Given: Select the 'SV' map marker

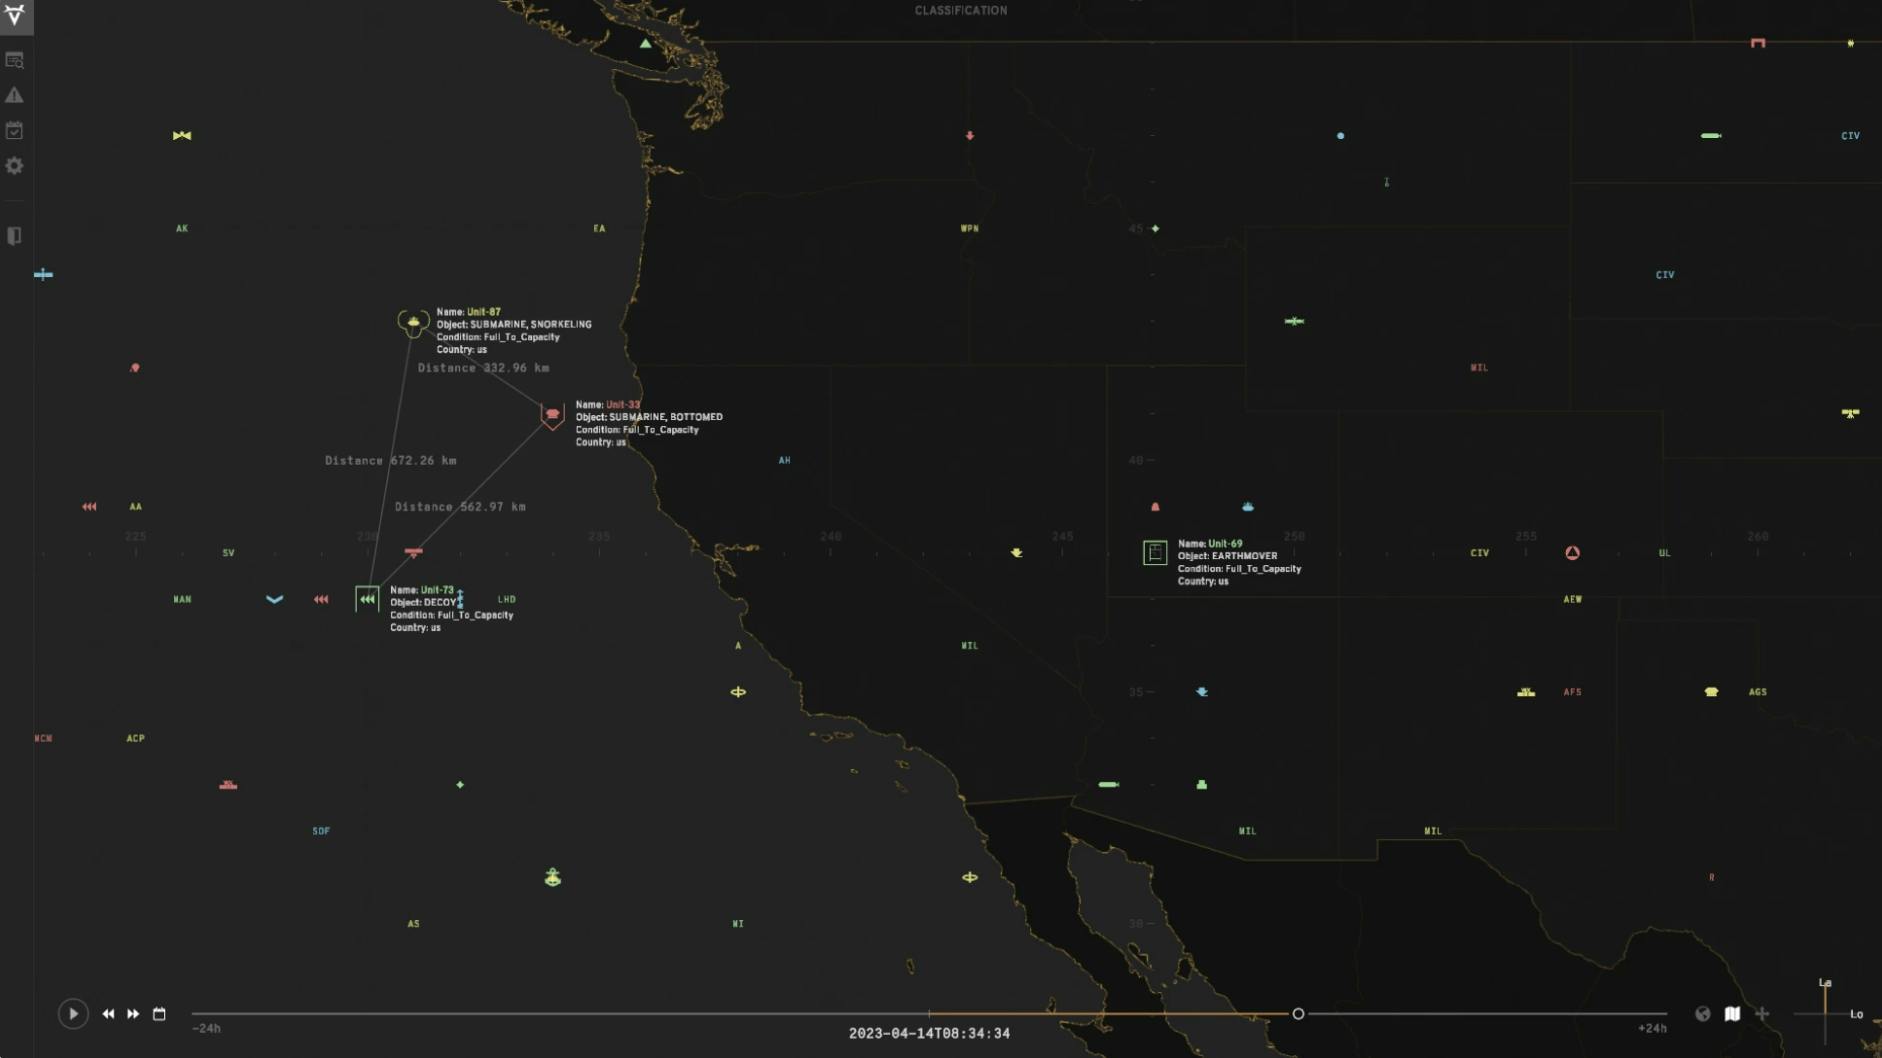Looking at the screenshot, I should [x=228, y=553].
